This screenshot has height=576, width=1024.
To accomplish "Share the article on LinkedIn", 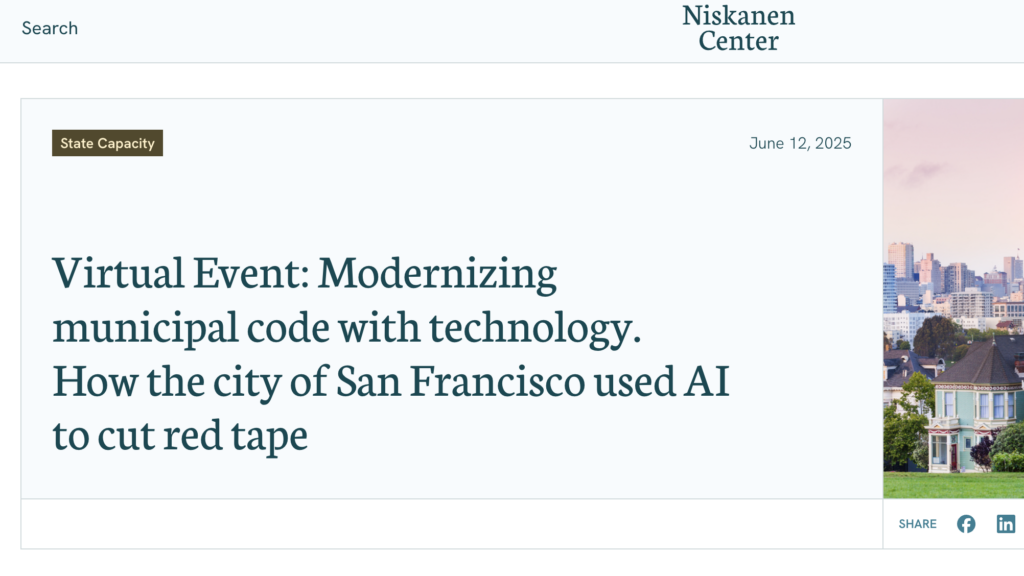I will pyautogui.click(x=1006, y=524).
